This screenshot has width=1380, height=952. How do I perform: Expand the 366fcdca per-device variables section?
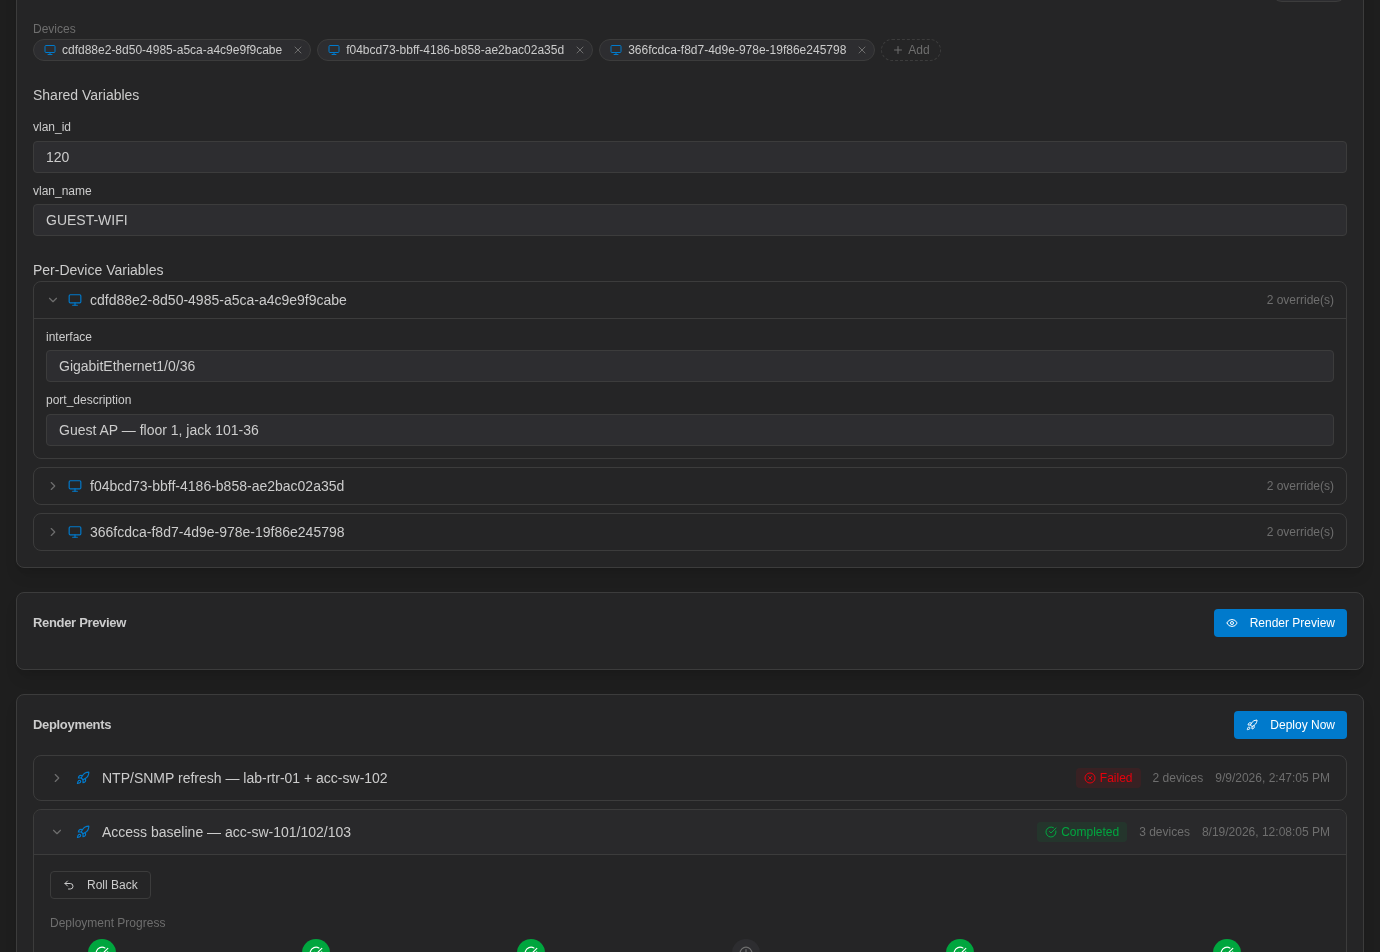pyautogui.click(x=53, y=532)
